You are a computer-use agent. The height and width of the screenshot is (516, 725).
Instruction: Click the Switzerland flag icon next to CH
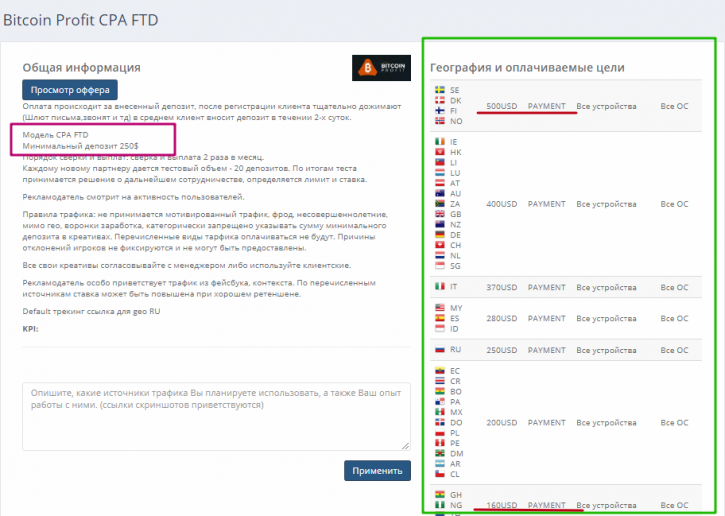440,245
